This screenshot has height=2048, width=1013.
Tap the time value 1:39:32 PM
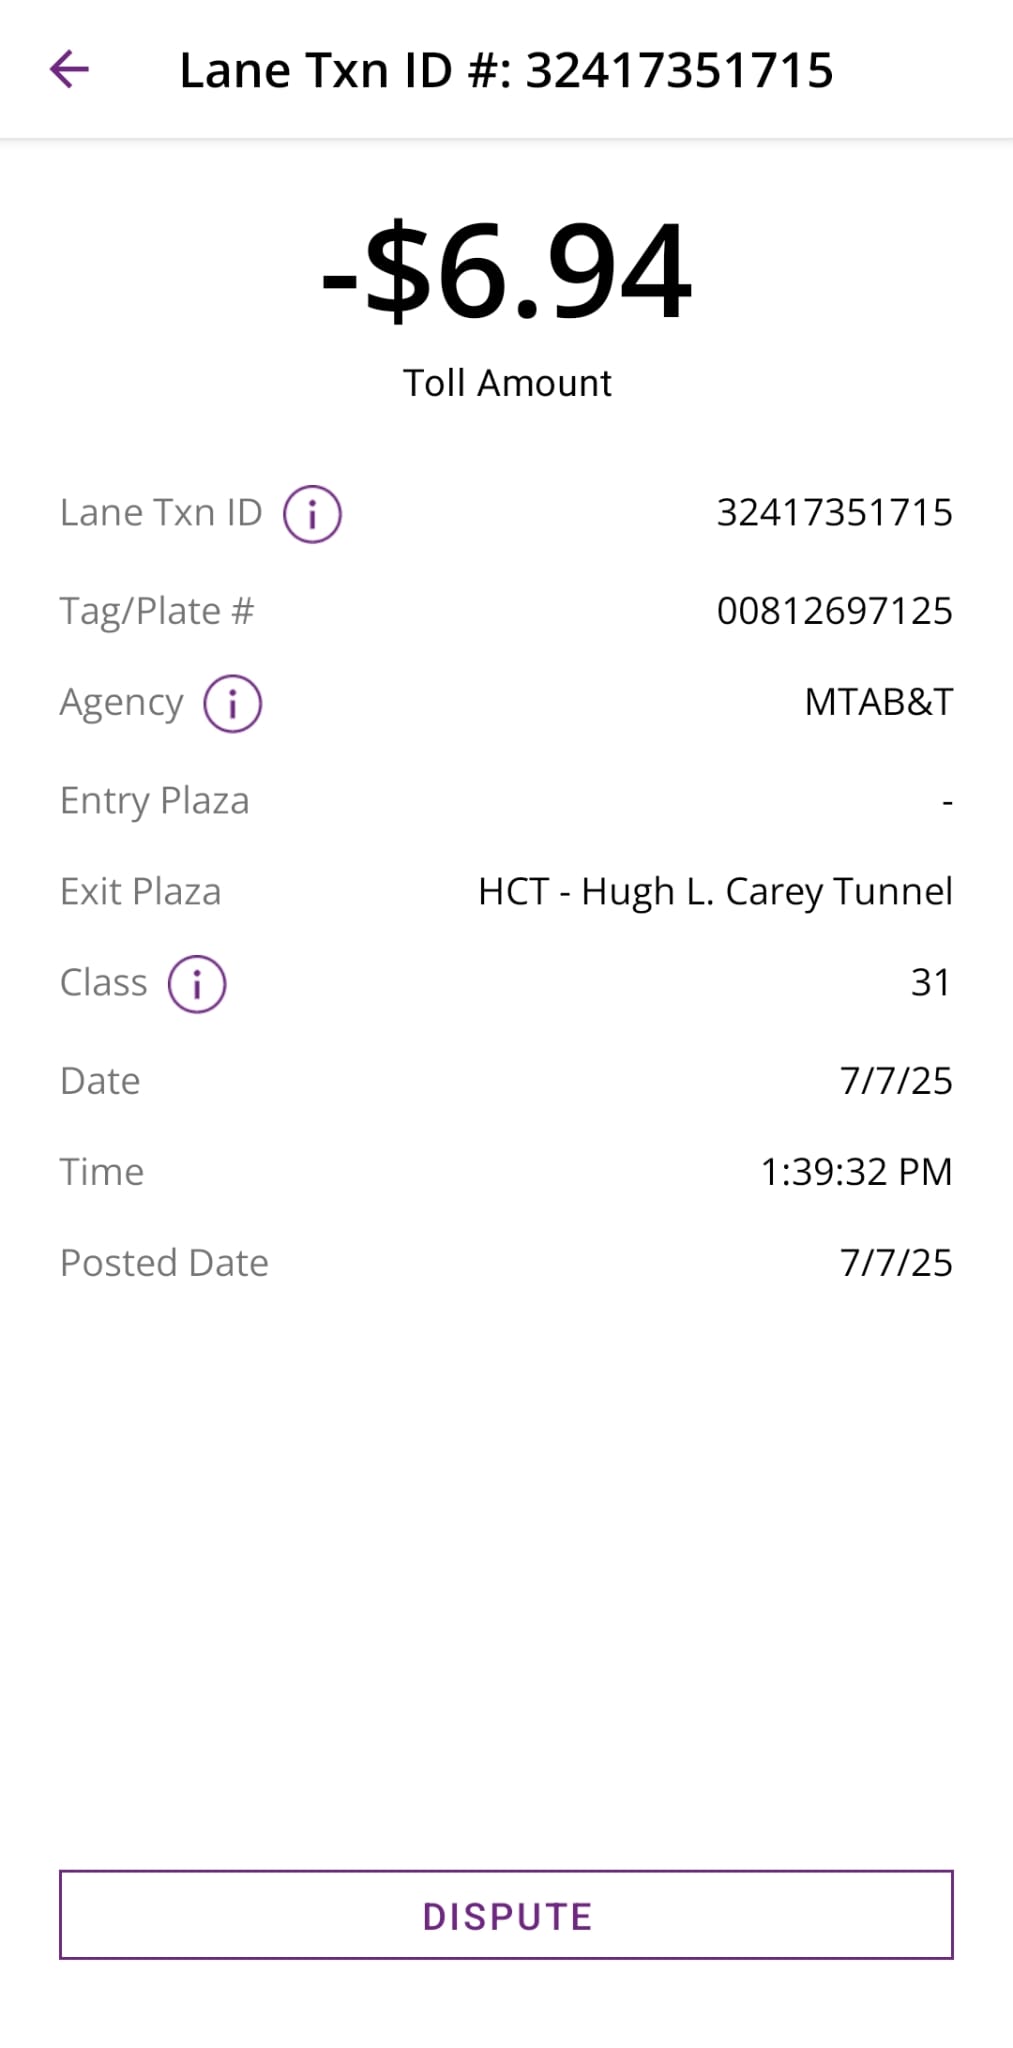[856, 1172]
